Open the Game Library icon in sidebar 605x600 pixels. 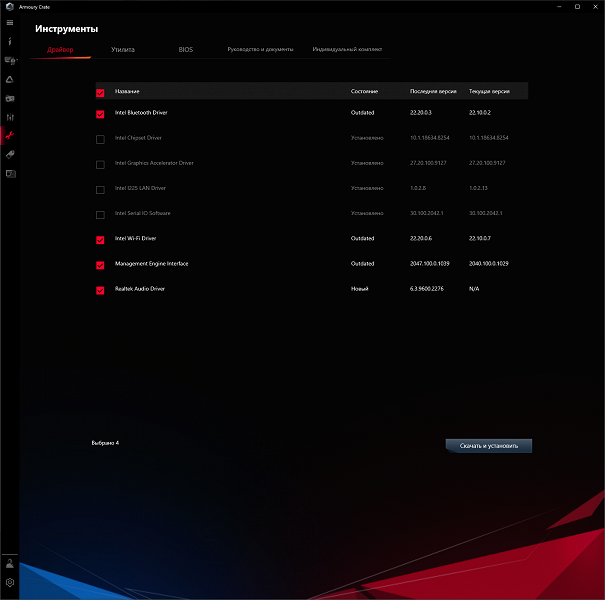point(10,99)
